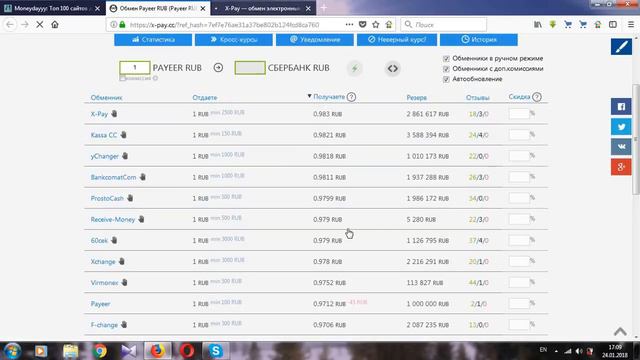Click the page vertical scrollbar
Screen dimensions: 640x360
tap(636, 139)
